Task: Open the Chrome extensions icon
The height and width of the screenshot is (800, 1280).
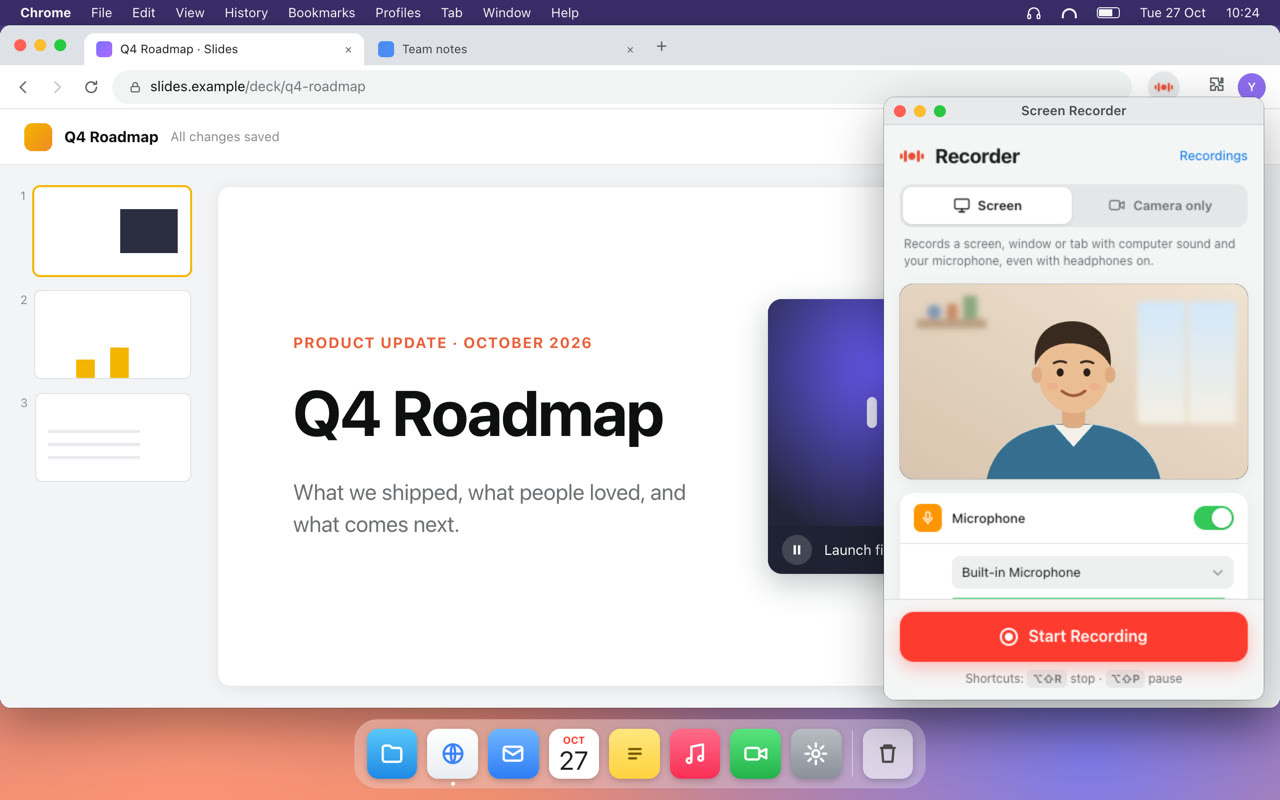Action: 1216,86
